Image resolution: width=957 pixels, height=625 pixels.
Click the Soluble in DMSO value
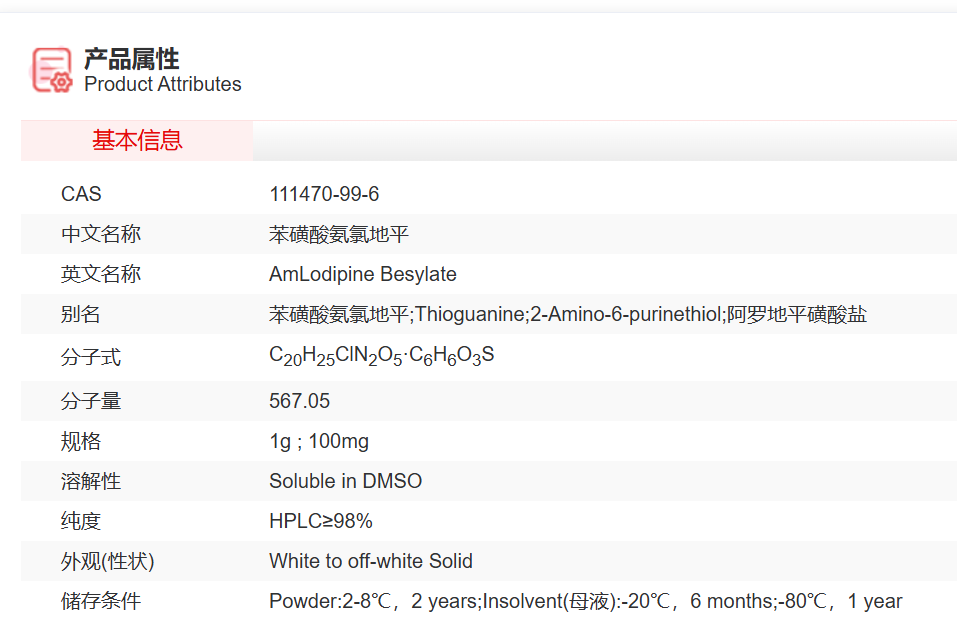[345, 481]
